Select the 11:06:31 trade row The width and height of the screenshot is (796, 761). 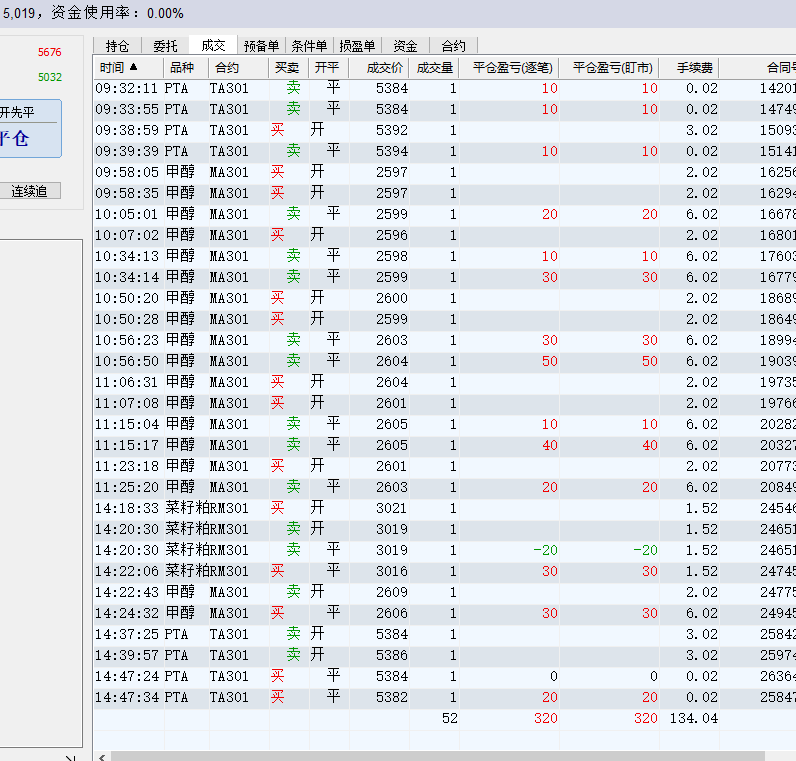[x=445, y=382]
